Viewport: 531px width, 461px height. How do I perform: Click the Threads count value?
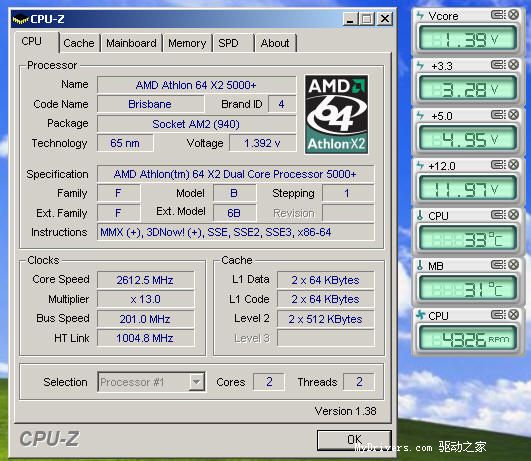point(359,382)
